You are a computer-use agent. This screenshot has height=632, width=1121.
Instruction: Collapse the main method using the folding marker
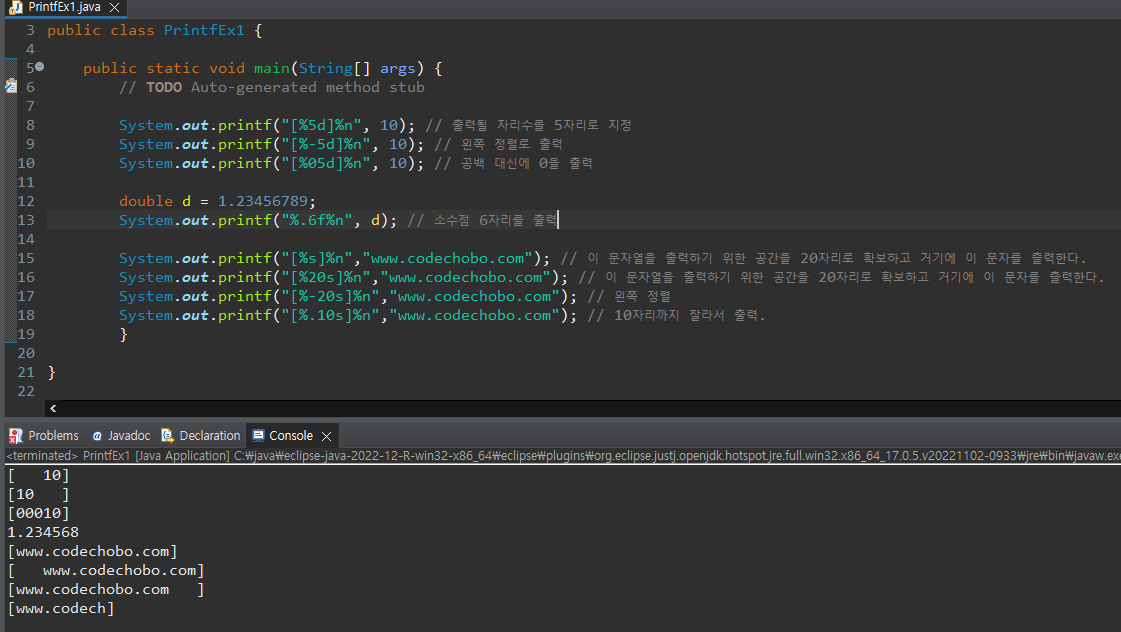[x=38, y=67]
